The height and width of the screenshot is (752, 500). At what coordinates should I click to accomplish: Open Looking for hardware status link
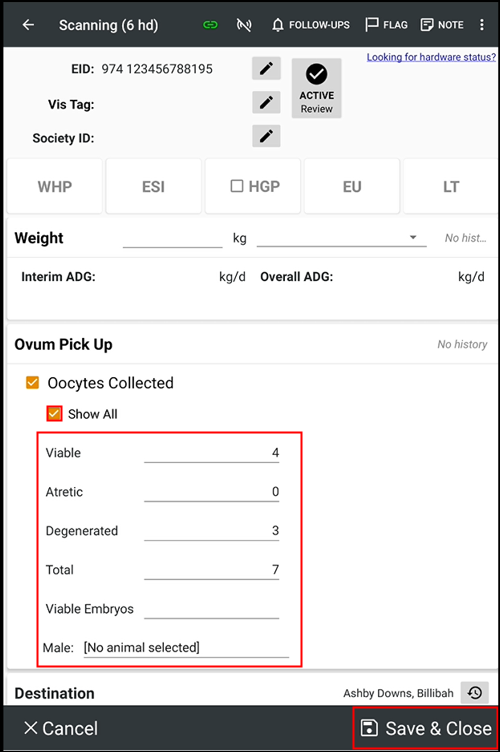pos(431,57)
